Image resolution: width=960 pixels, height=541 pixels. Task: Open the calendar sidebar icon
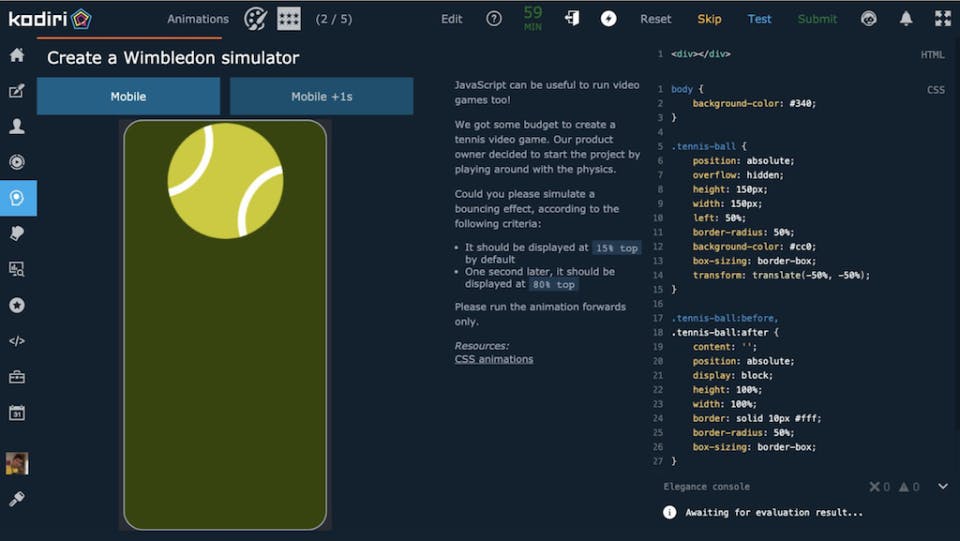(17, 412)
